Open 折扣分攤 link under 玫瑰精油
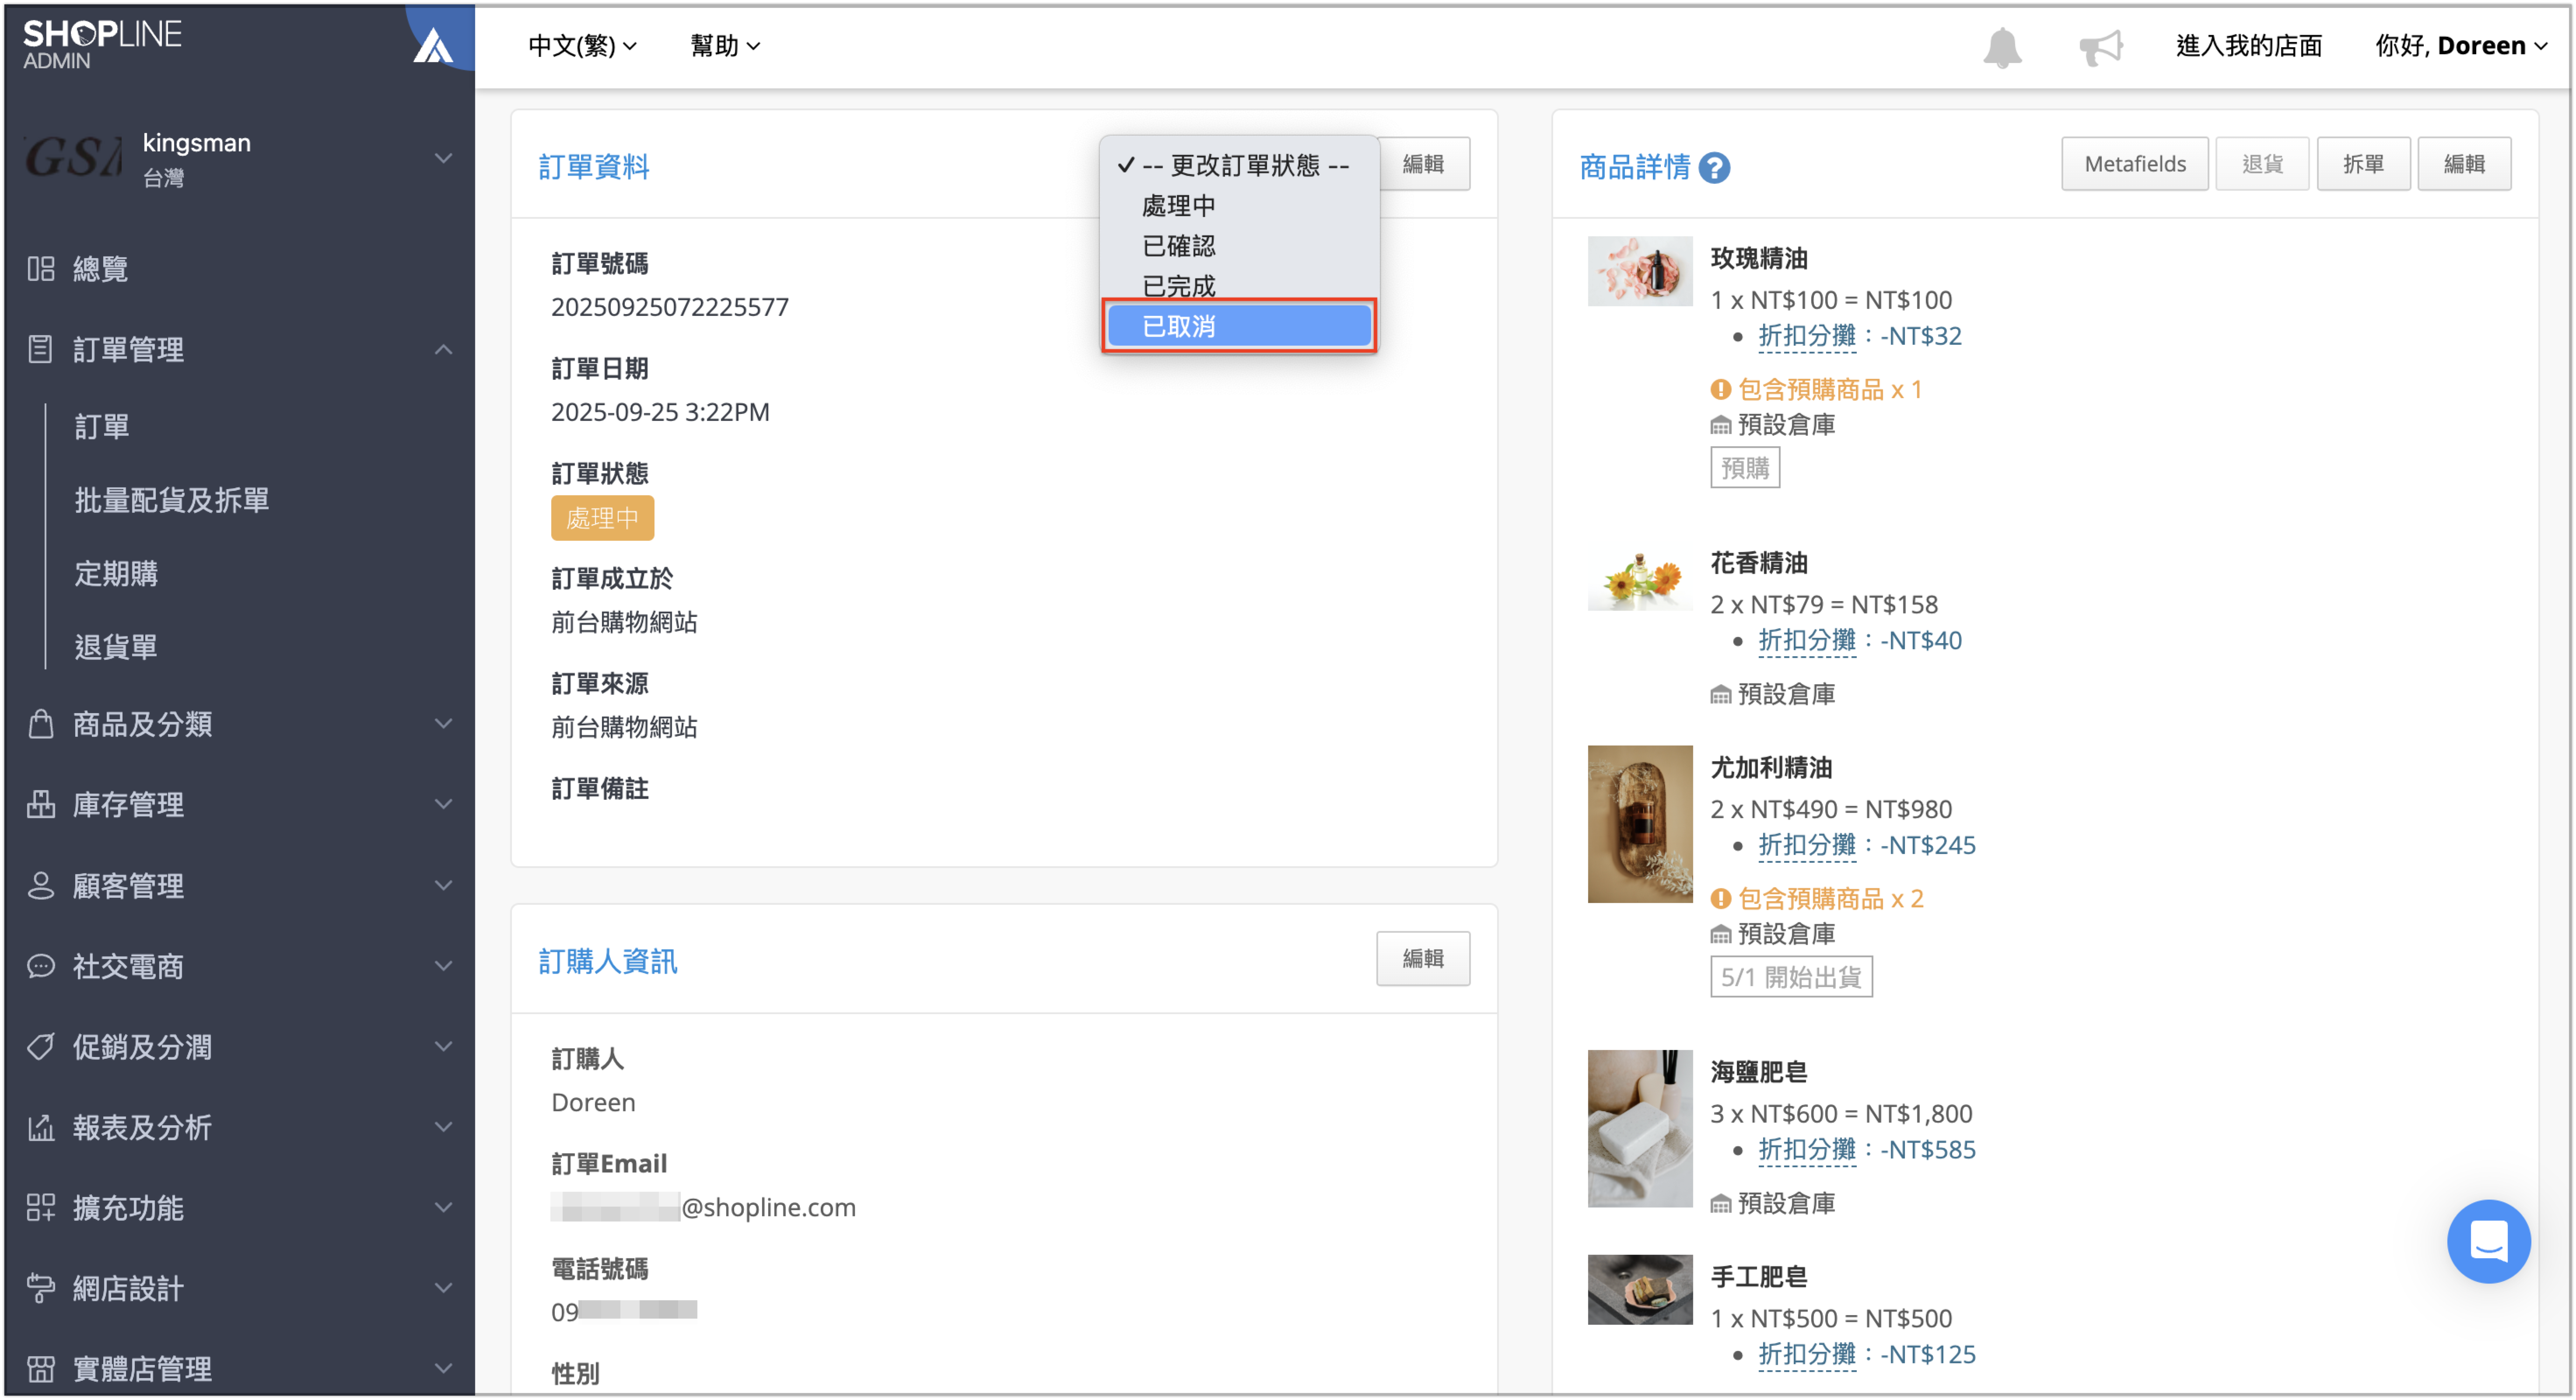Screen dimensions: 2576x1400 (1806, 336)
